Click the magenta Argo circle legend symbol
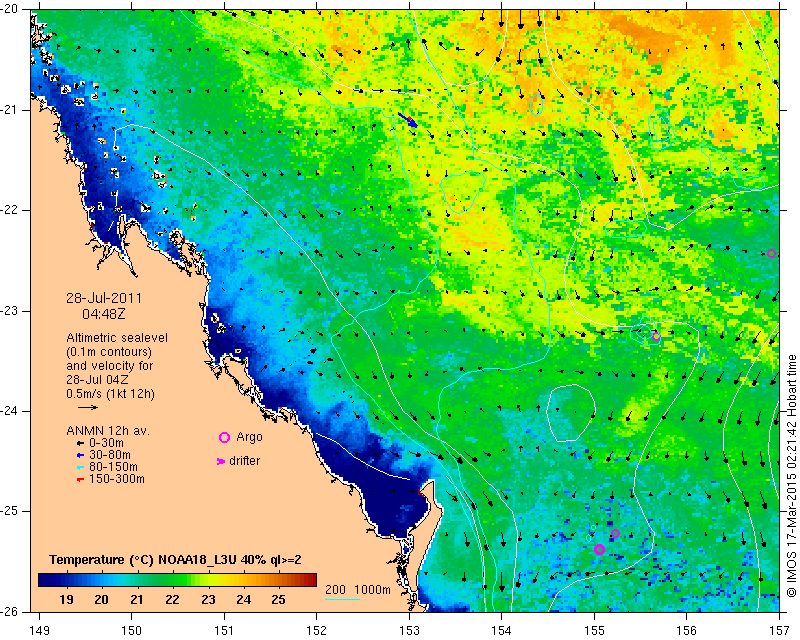800x640 pixels. (x=224, y=437)
